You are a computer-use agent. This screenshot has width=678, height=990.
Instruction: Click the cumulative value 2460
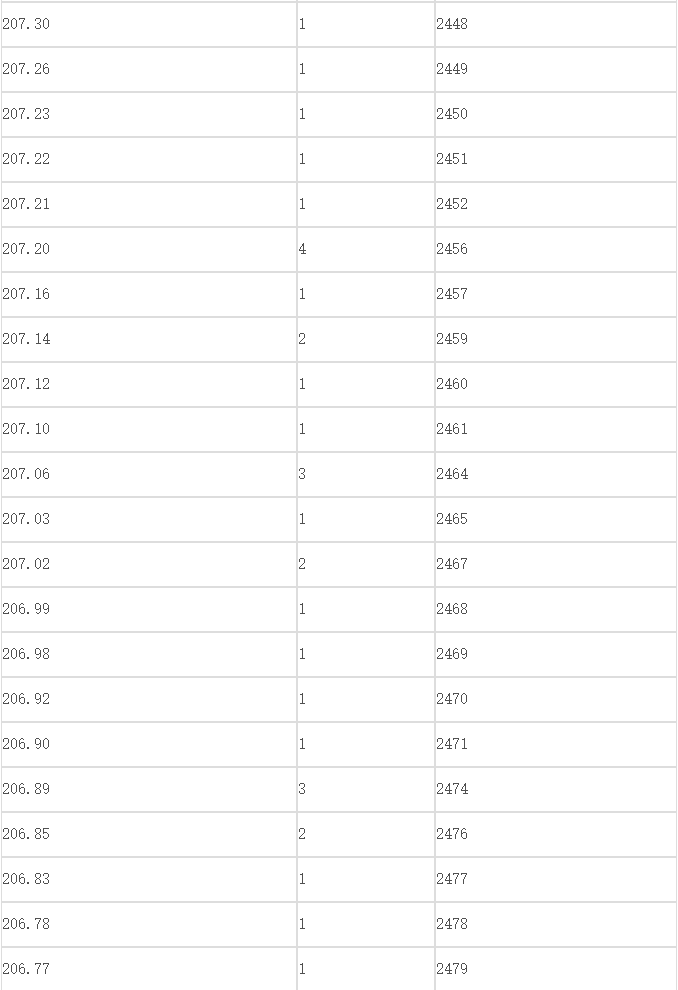pyautogui.click(x=555, y=385)
